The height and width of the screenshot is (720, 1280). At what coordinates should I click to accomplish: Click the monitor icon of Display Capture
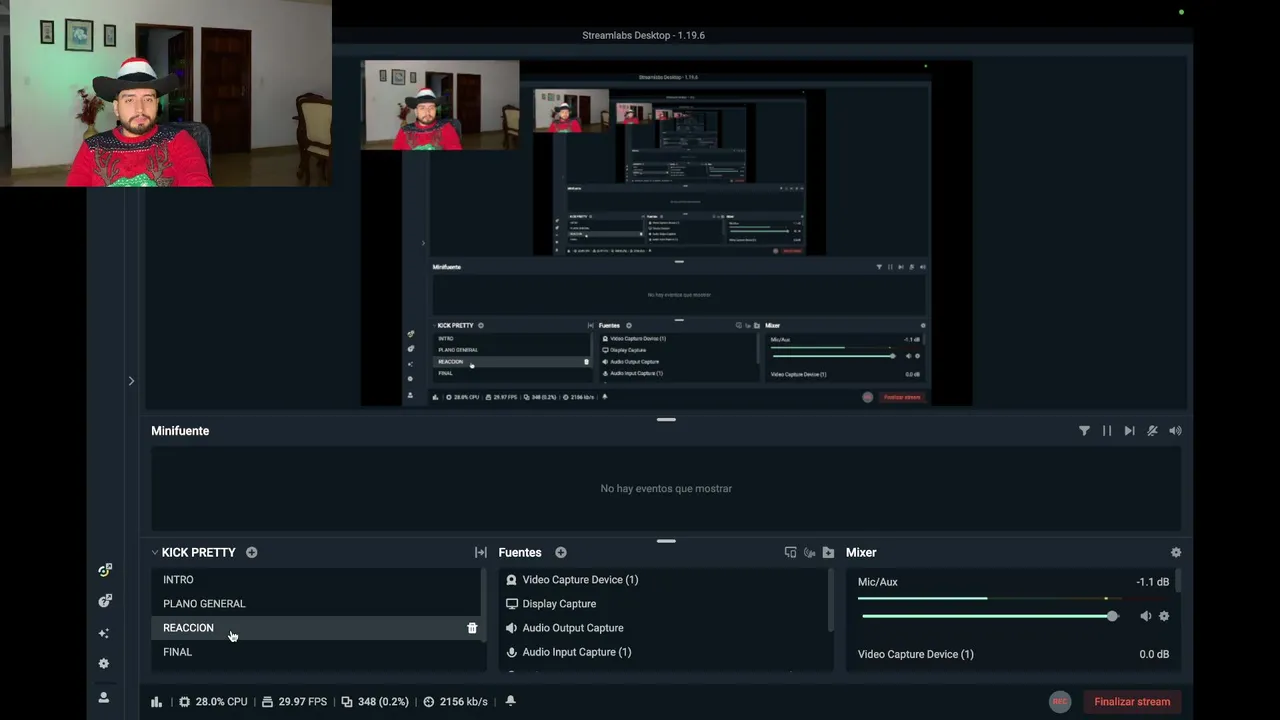point(512,604)
